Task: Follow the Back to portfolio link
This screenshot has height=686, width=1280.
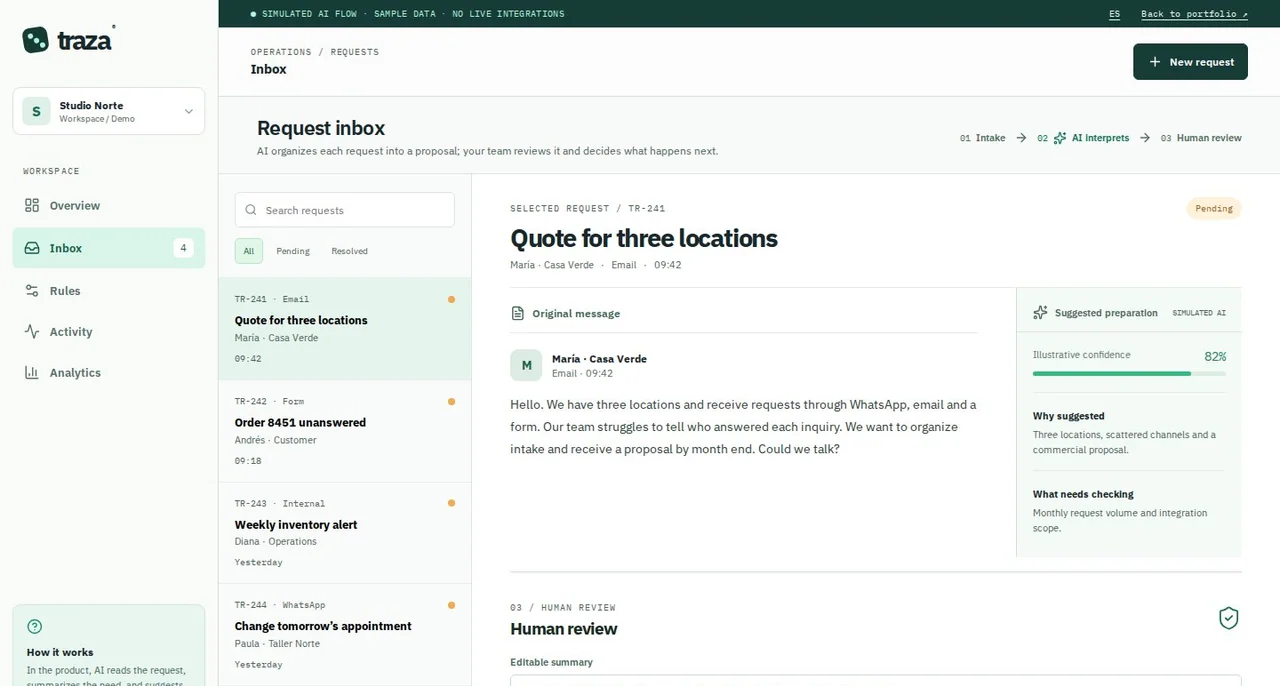Action: pyautogui.click(x=1195, y=14)
